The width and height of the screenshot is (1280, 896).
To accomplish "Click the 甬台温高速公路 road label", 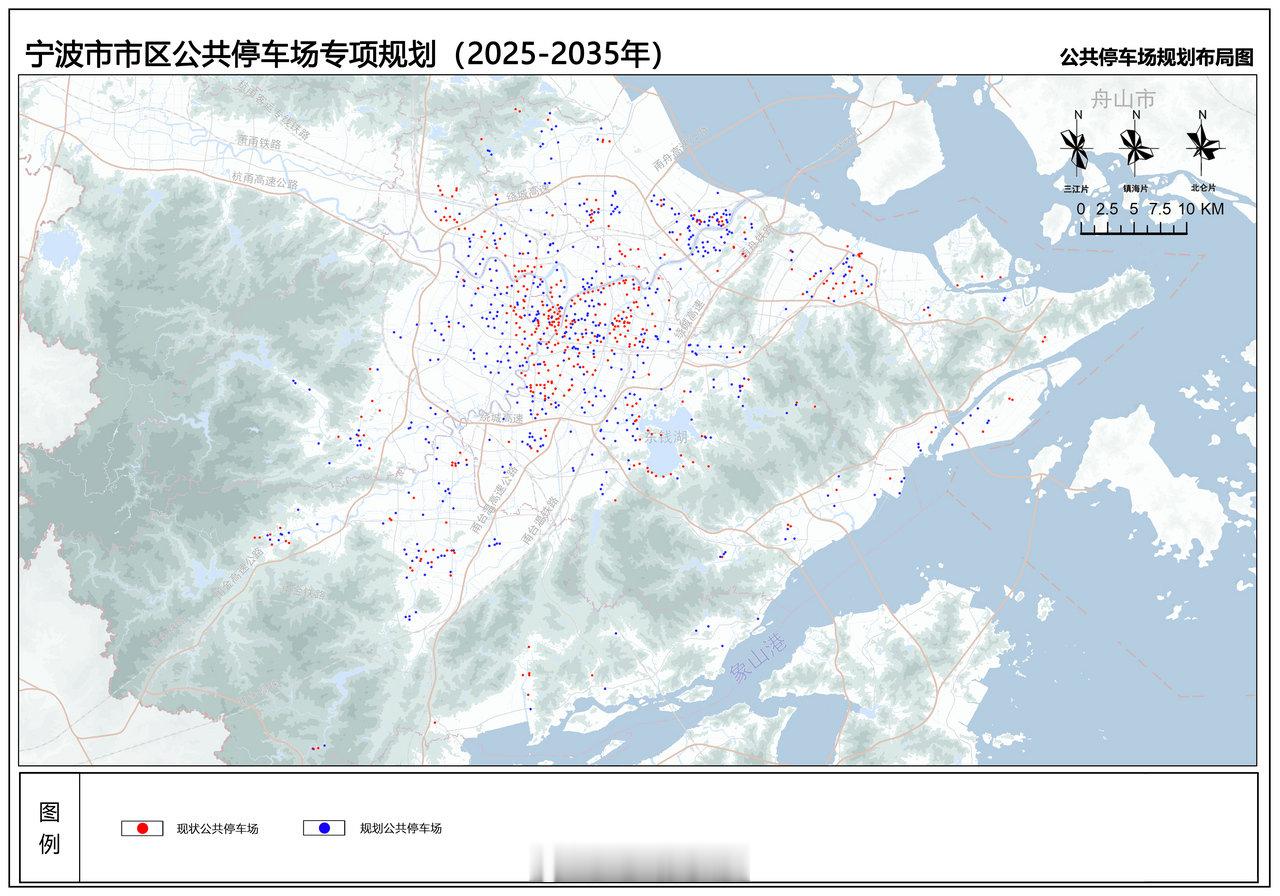I will point(495,499).
